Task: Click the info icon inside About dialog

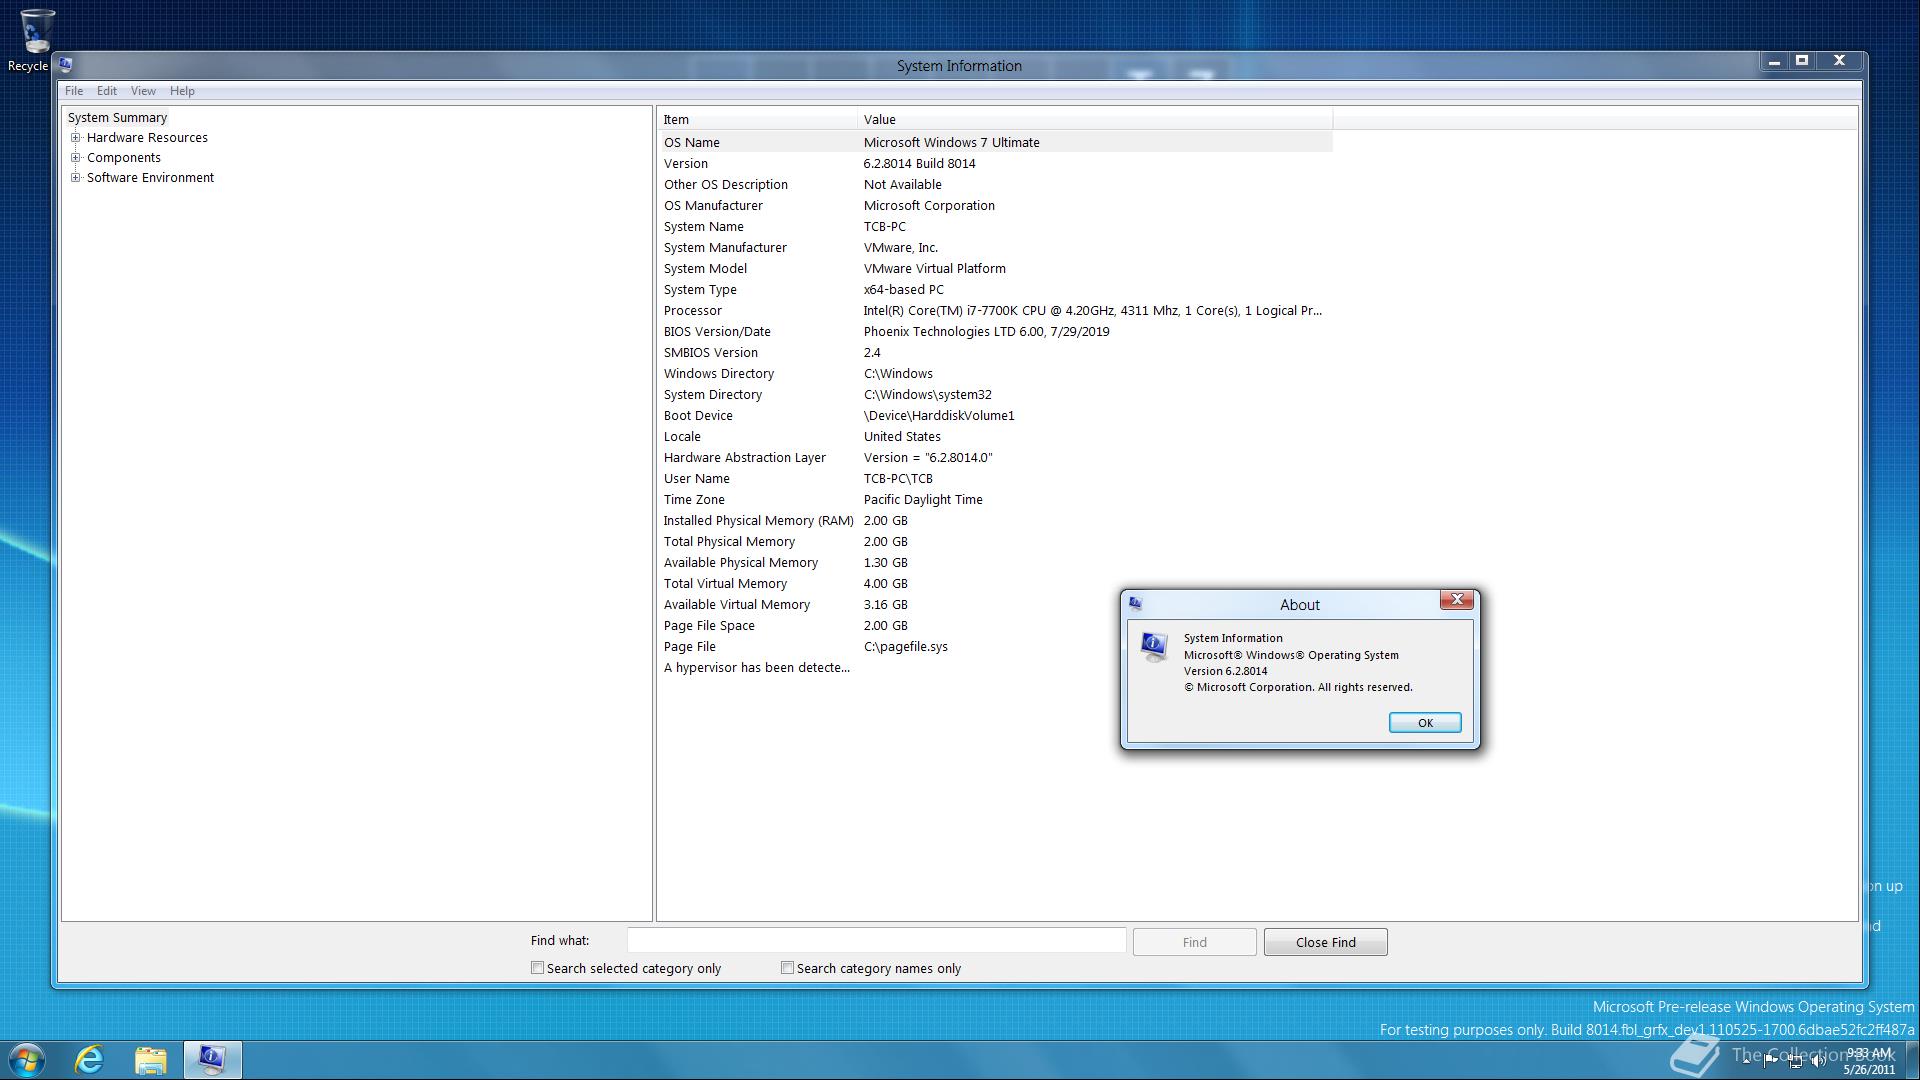Action: [1154, 647]
